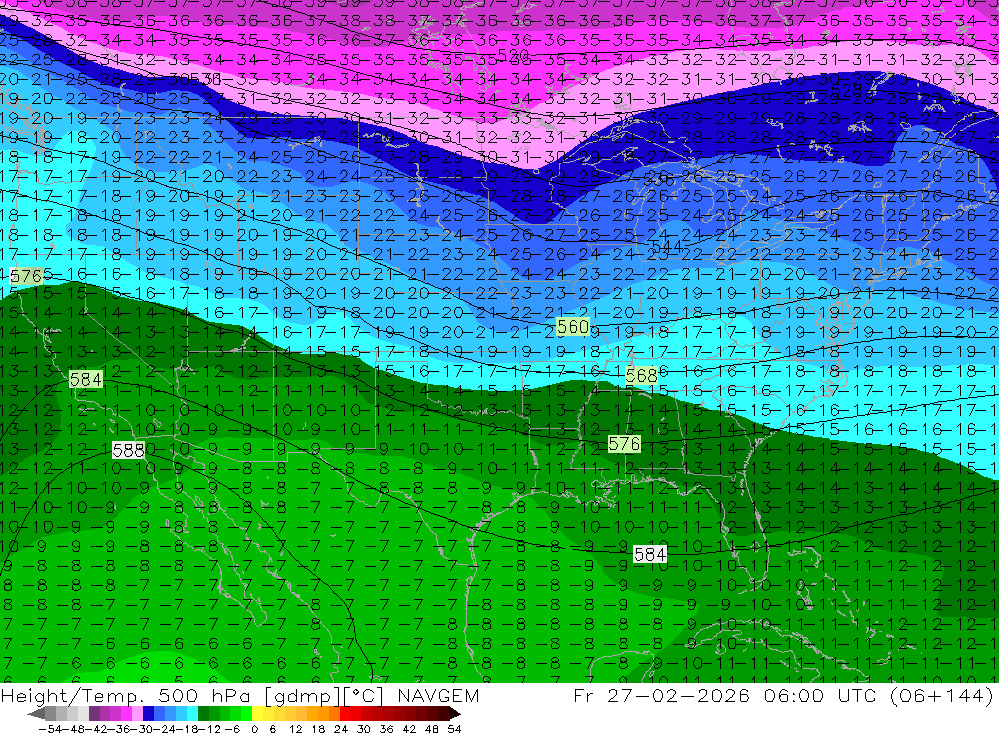Click the gray left arrow of the color bar
This screenshot has height=733, width=1000.
[36, 714]
